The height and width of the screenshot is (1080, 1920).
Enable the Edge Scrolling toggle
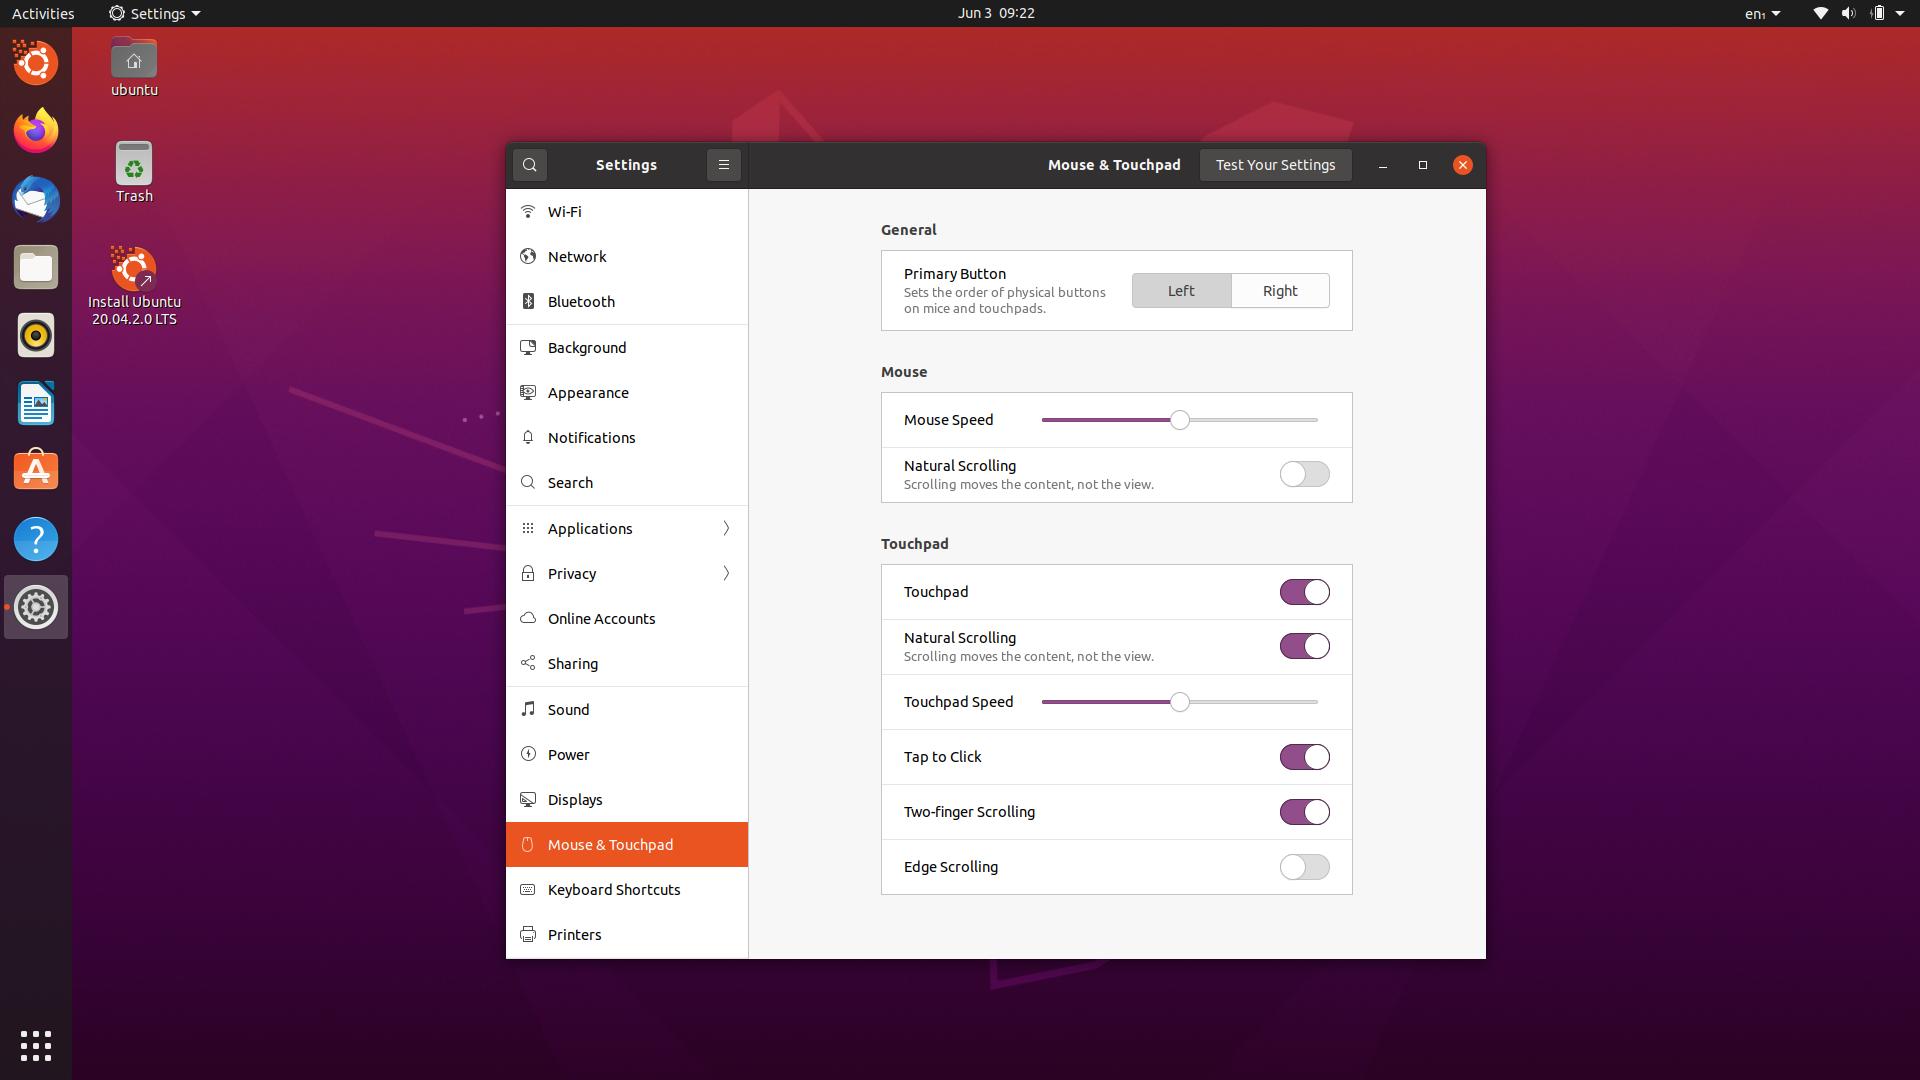coord(1304,867)
